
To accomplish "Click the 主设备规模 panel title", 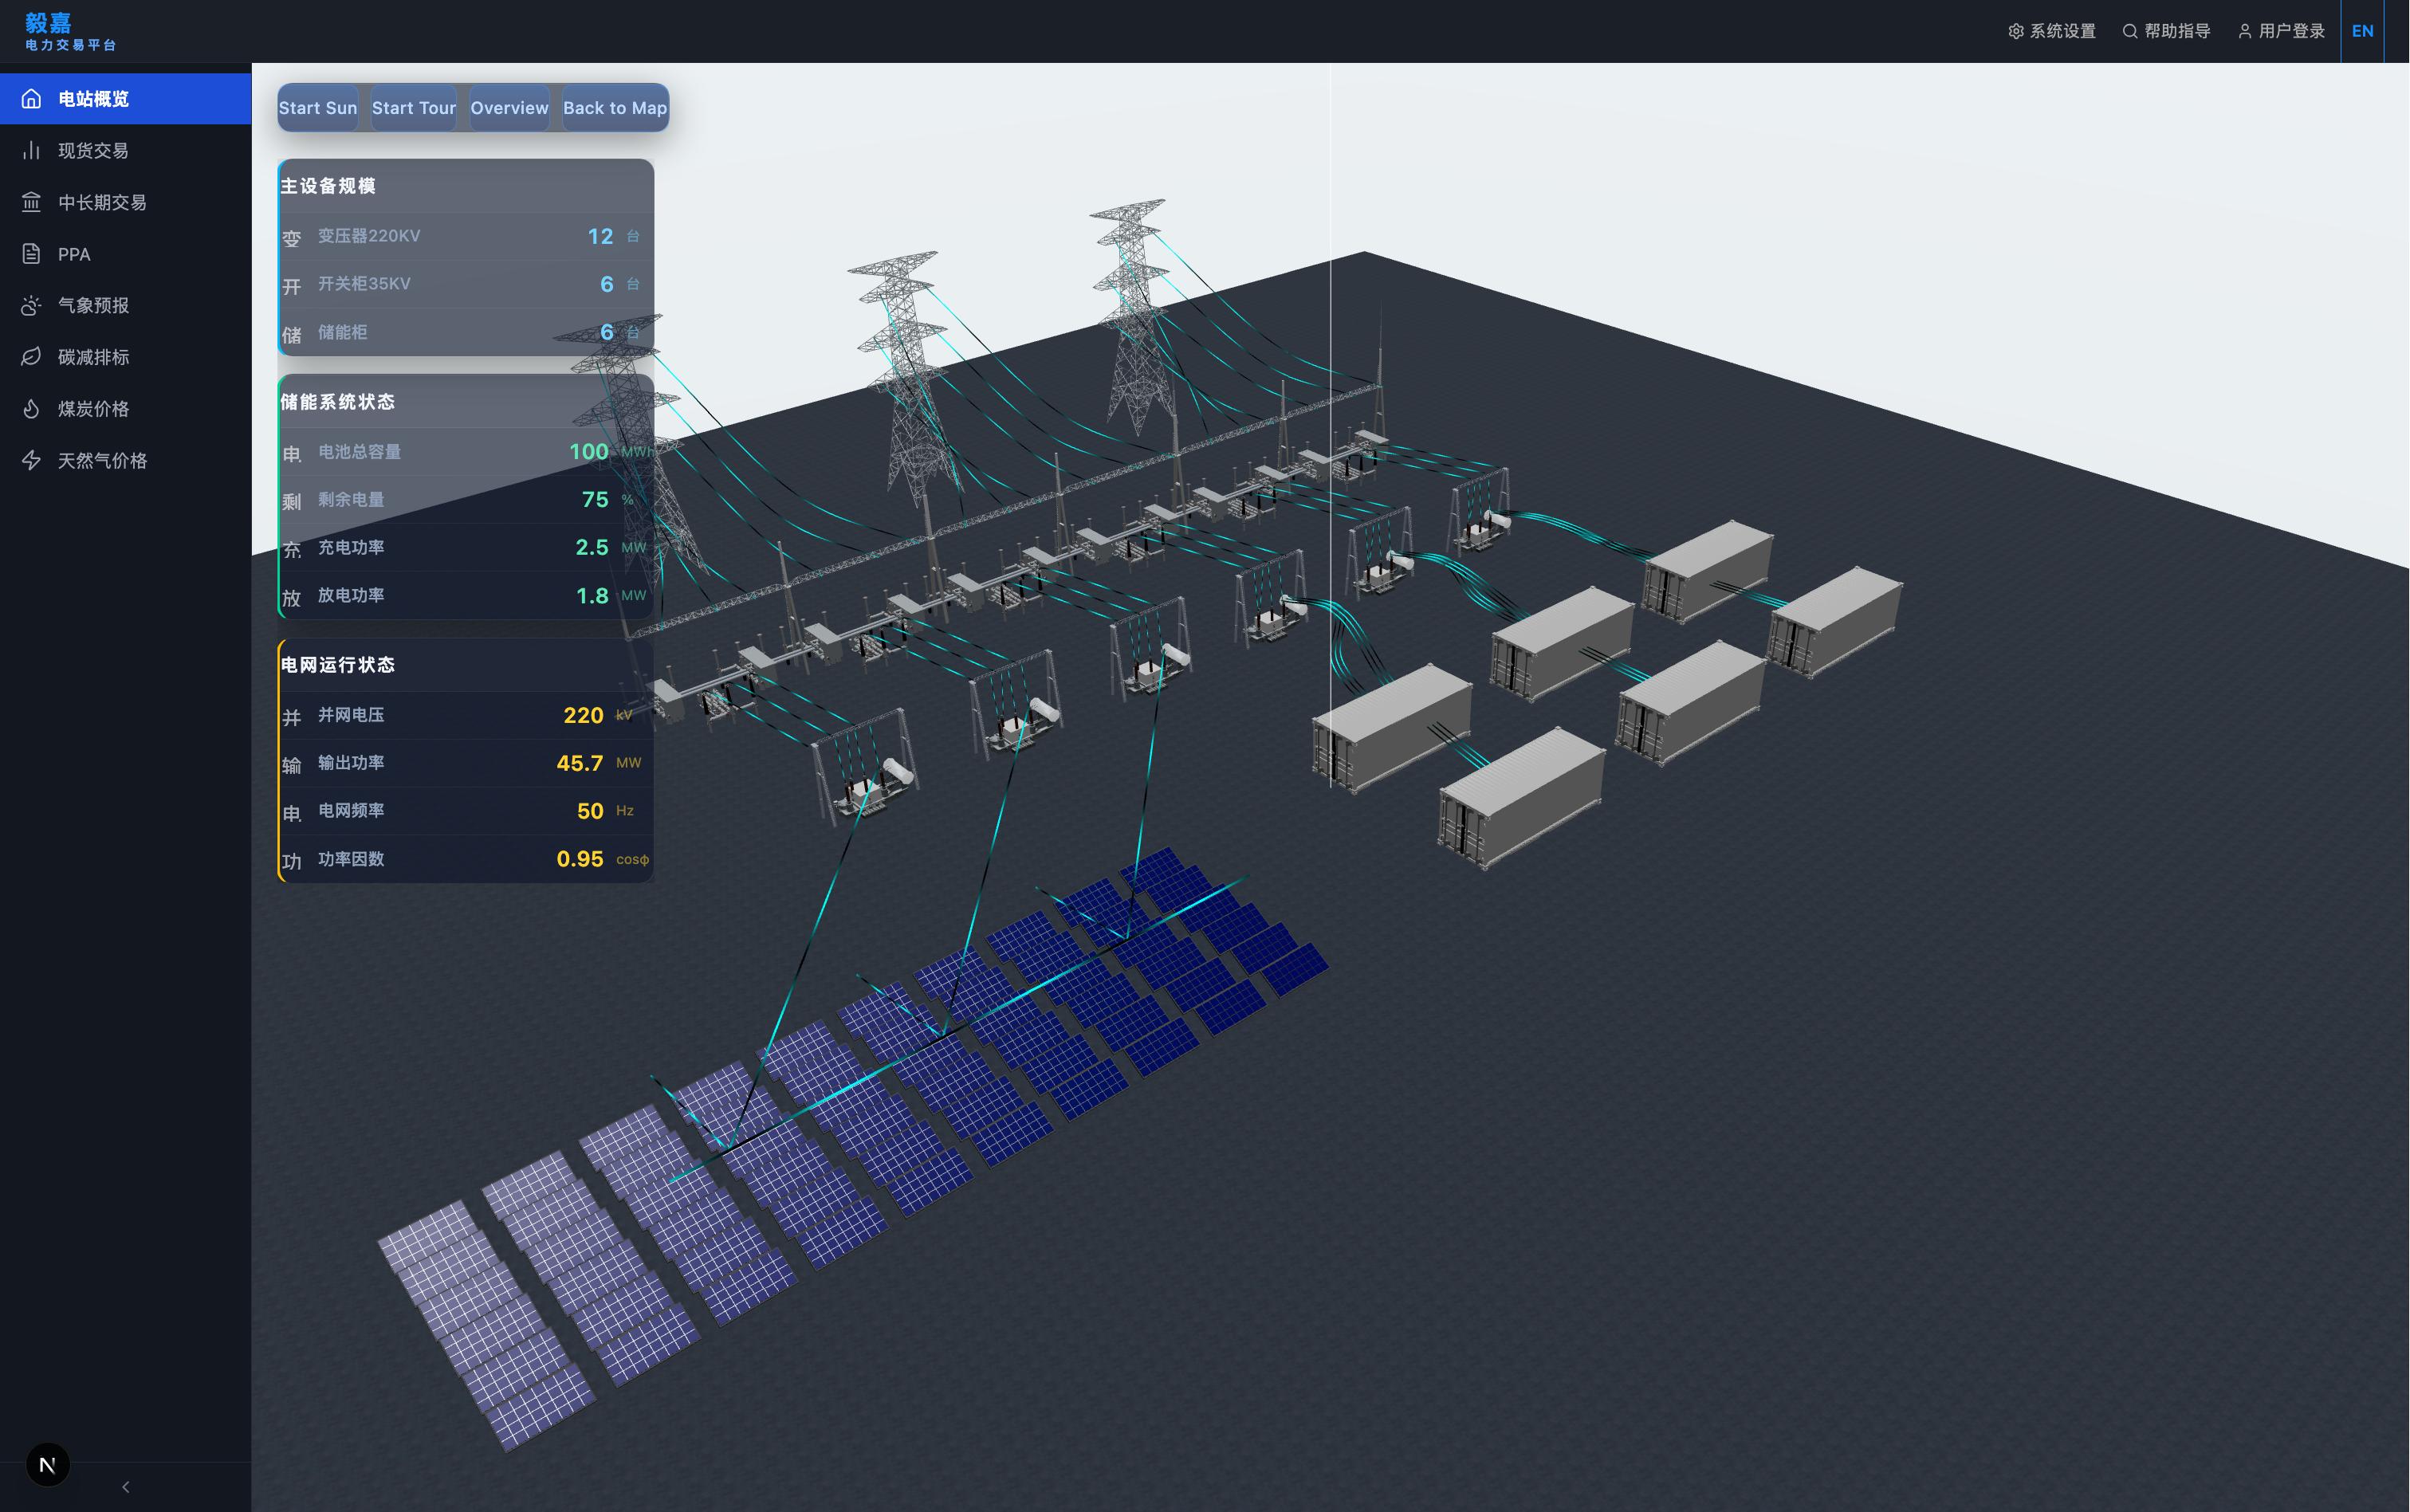I will tap(328, 186).
